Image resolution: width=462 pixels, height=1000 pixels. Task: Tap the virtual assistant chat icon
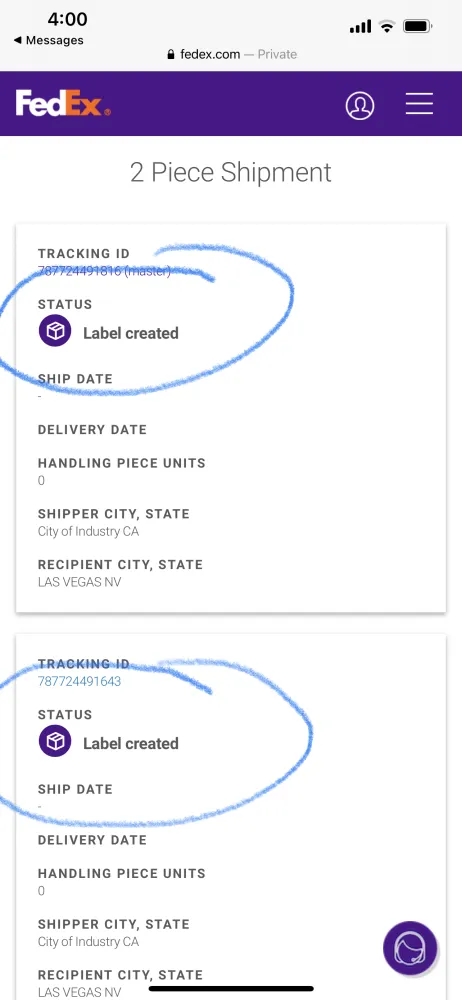coord(410,948)
